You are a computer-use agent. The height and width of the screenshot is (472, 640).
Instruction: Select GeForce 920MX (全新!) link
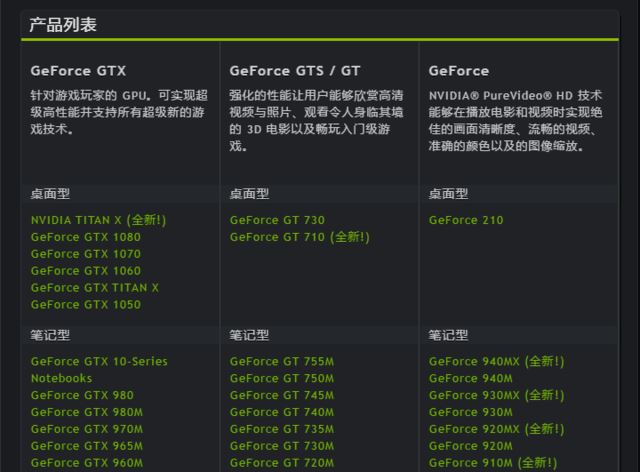coord(496,430)
